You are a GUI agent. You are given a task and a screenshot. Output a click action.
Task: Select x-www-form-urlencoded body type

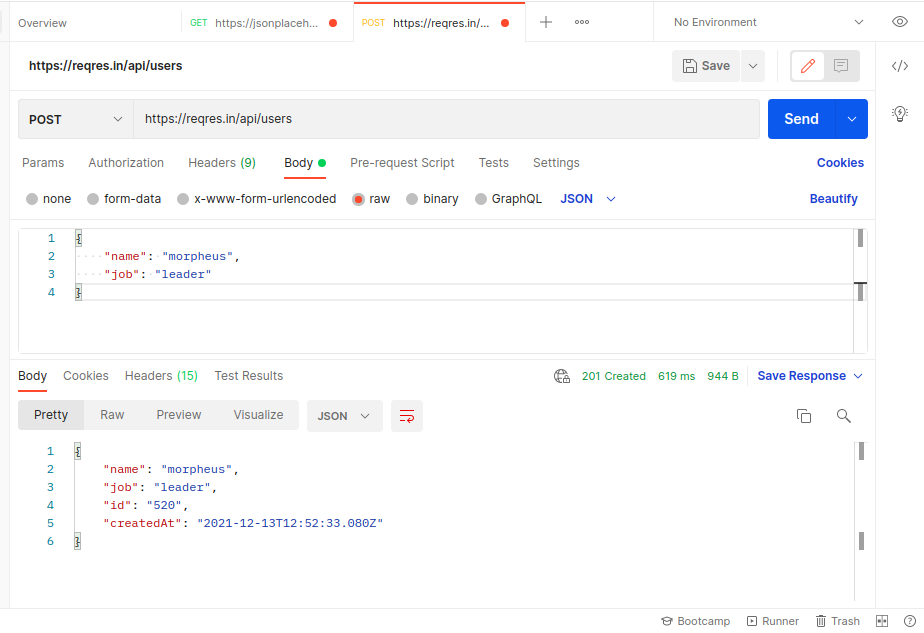pos(256,199)
